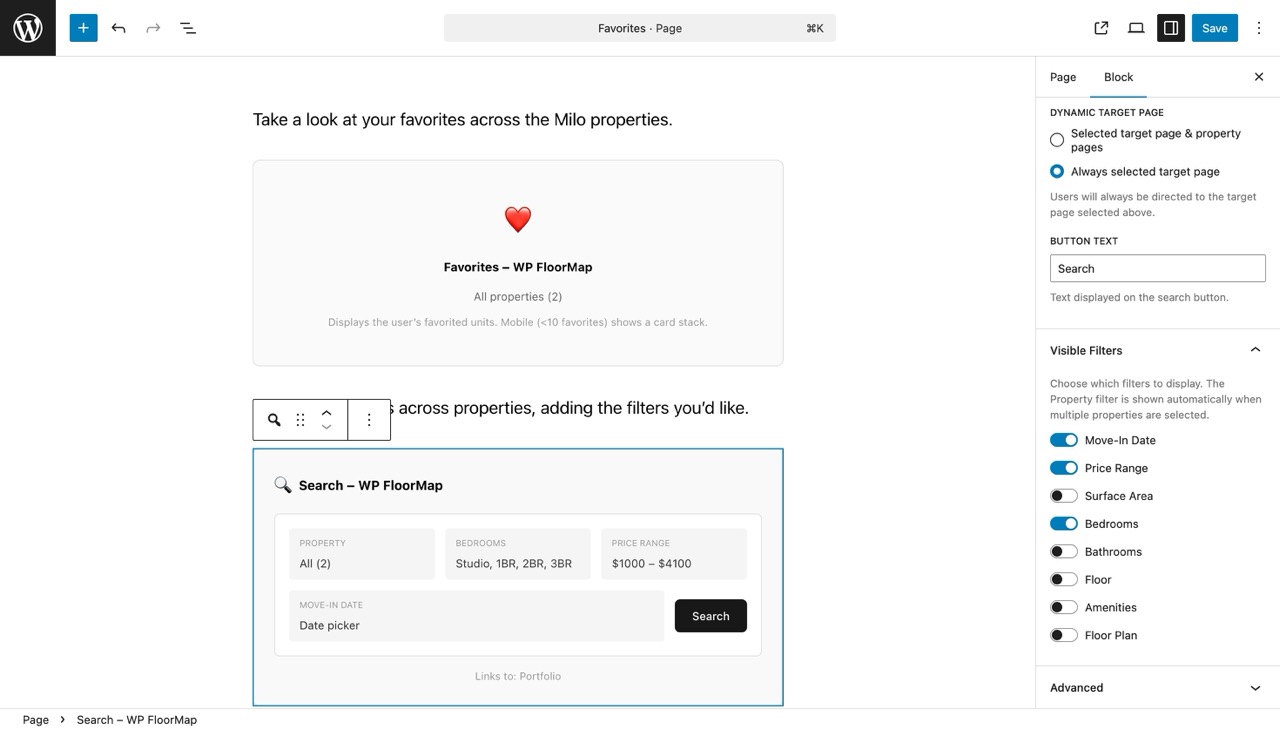Open the Document Overview list icon
This screenshot has width=1280, height=730.
coord(187,27)
